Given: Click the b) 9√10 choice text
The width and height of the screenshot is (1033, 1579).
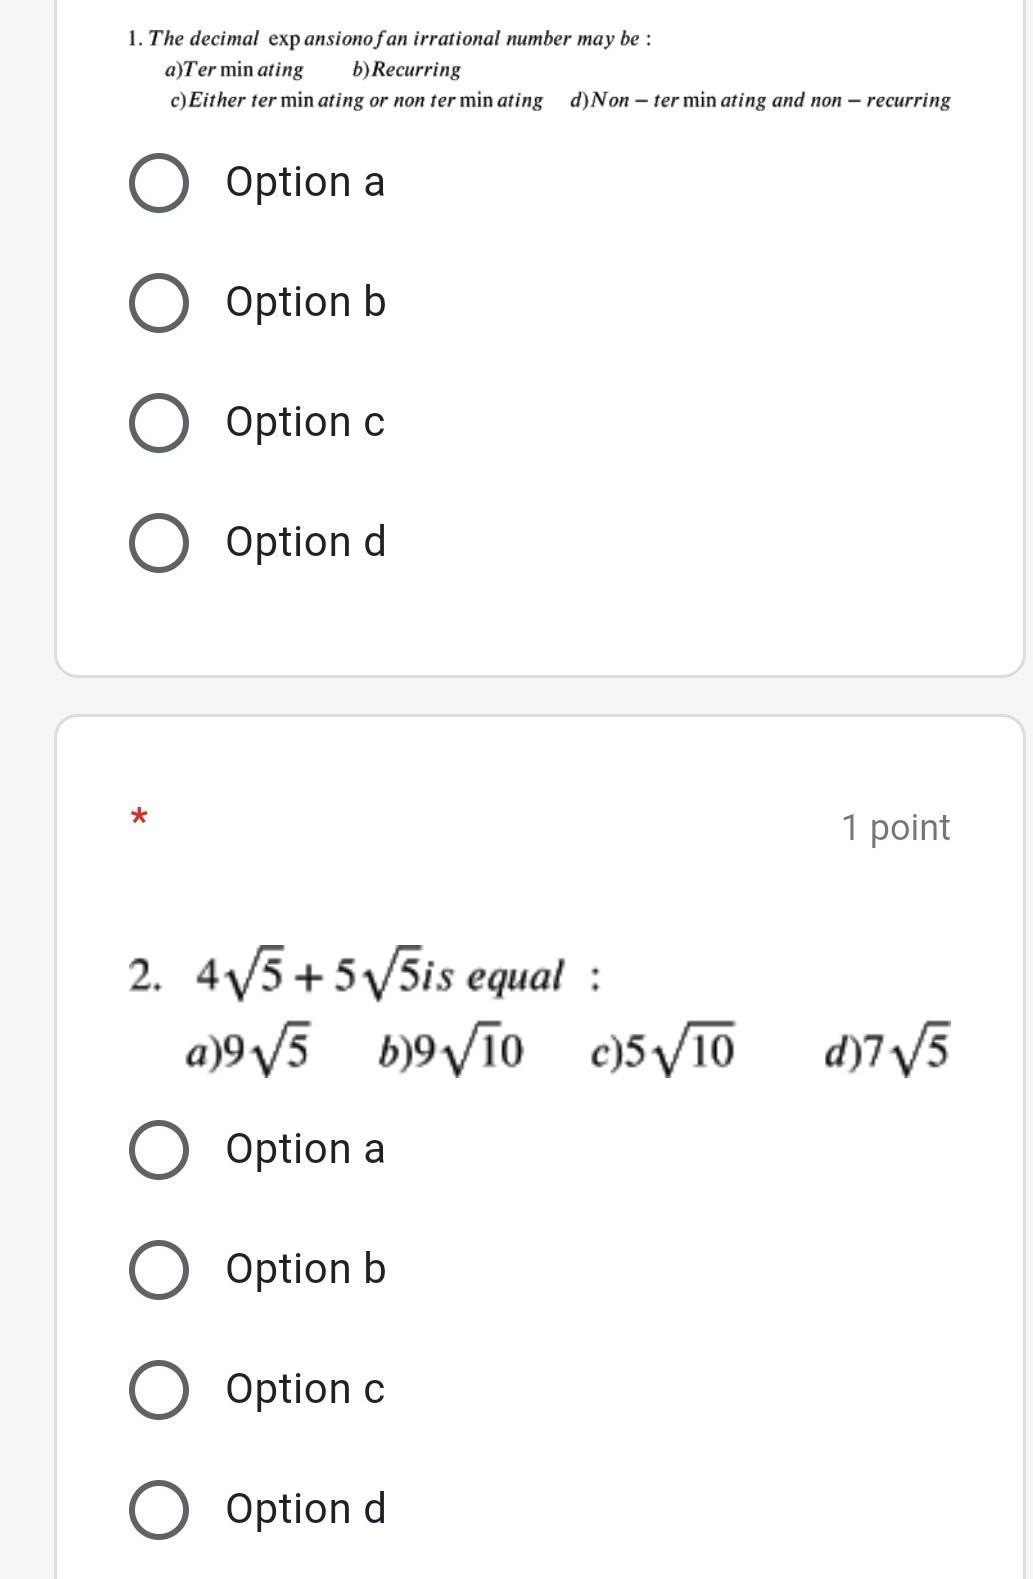Looking at the screenshot, I should coord(450,1052).
